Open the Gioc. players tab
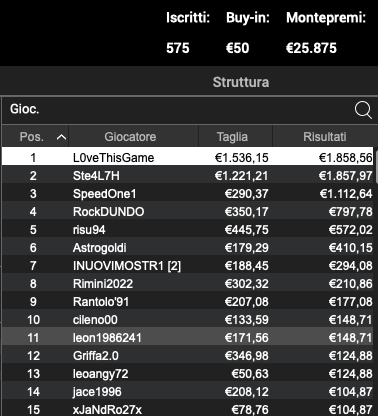This screenshot has width=378, height=416. coord(25,109)
